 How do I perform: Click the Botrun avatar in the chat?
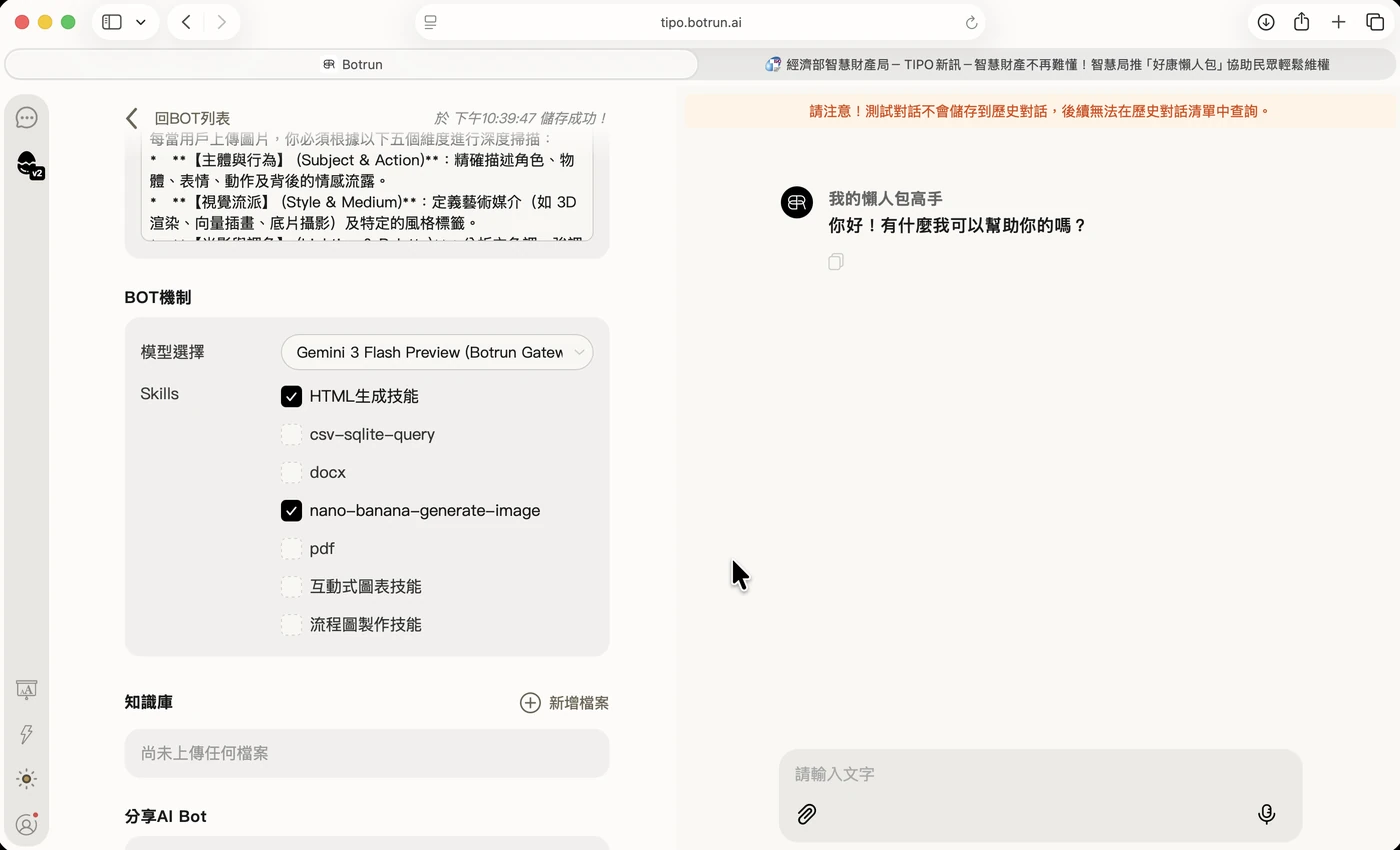(x=797, y=202)
